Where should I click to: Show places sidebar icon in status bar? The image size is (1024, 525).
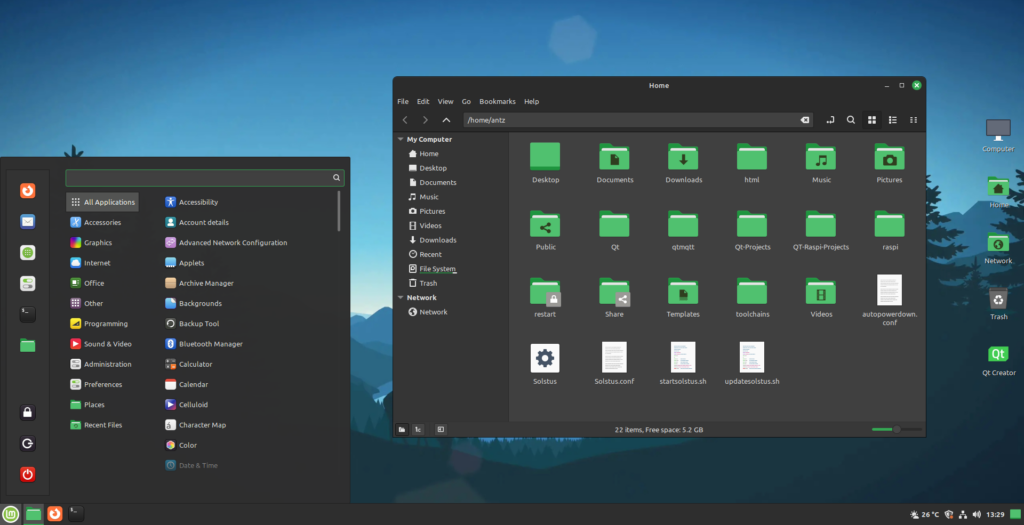[x=402, y=430]
